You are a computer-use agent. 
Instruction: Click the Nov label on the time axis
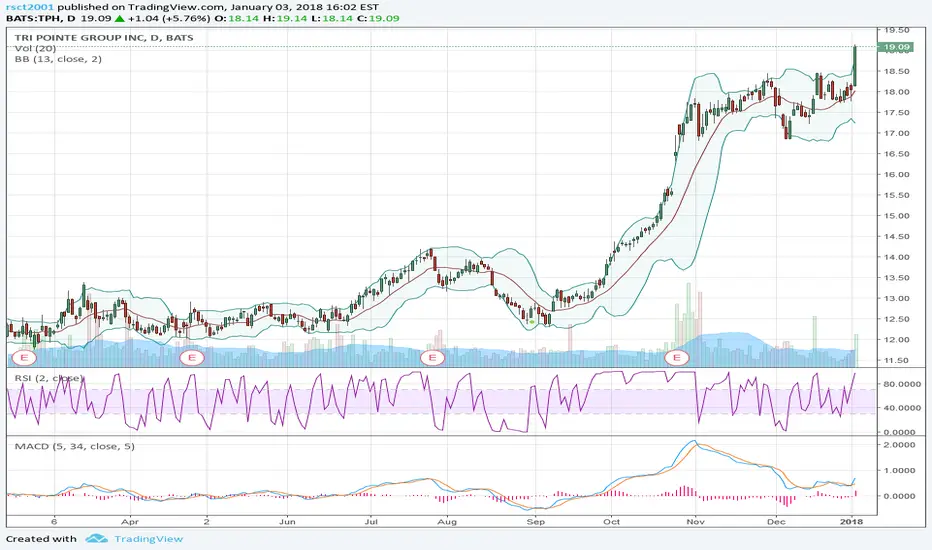[695, 521]
